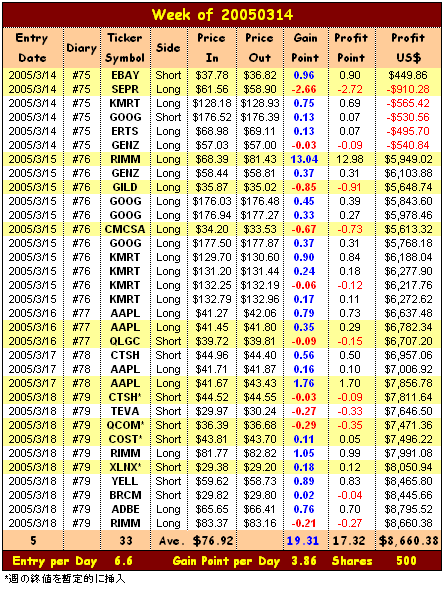Screen dimensions: 444x596
Task: Select the ERTS ticker cell
Action: click(x=125, y=131)
